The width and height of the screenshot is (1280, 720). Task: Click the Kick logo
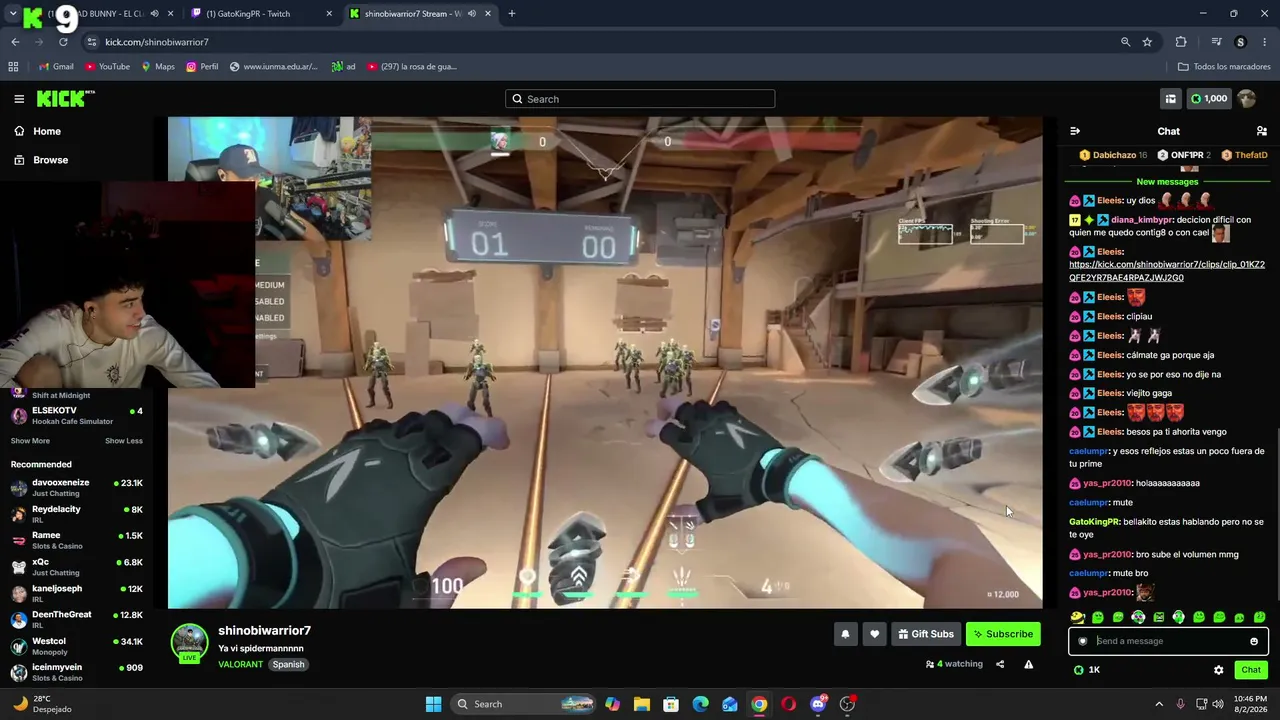pos(65,98)
